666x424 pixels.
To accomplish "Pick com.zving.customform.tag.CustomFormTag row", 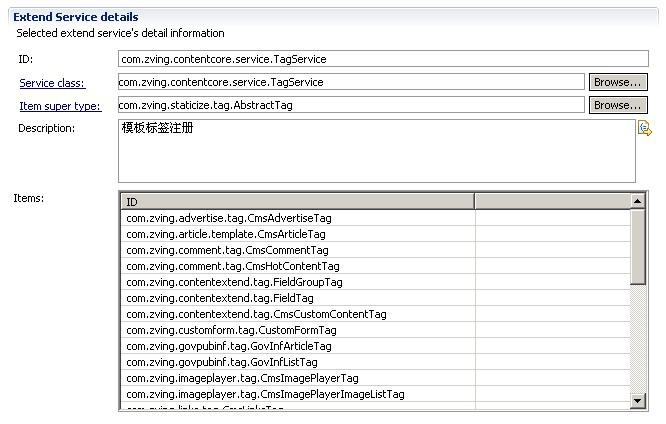I will (231, 330).
